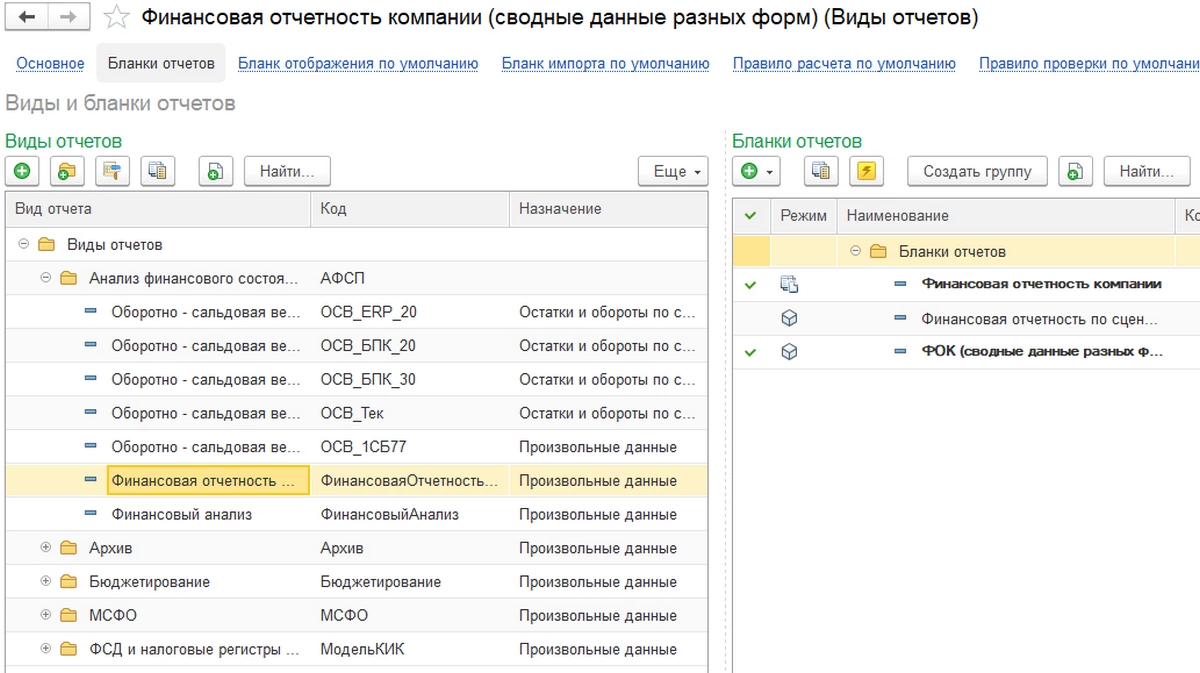Expand the Бюджетирование folder
Viewport: 1200px width, 673px height.
[45, 581]
